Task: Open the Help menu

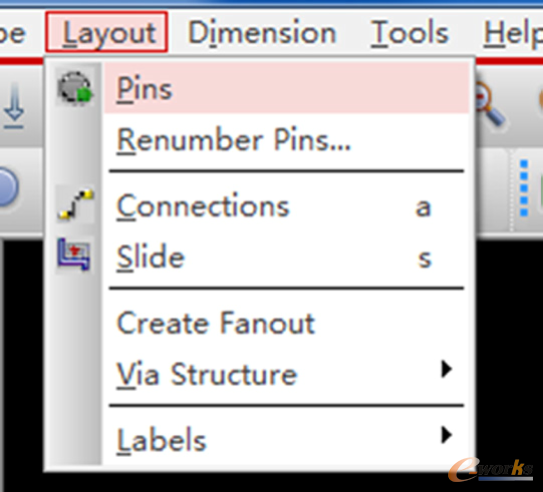Action: [513, 34]
